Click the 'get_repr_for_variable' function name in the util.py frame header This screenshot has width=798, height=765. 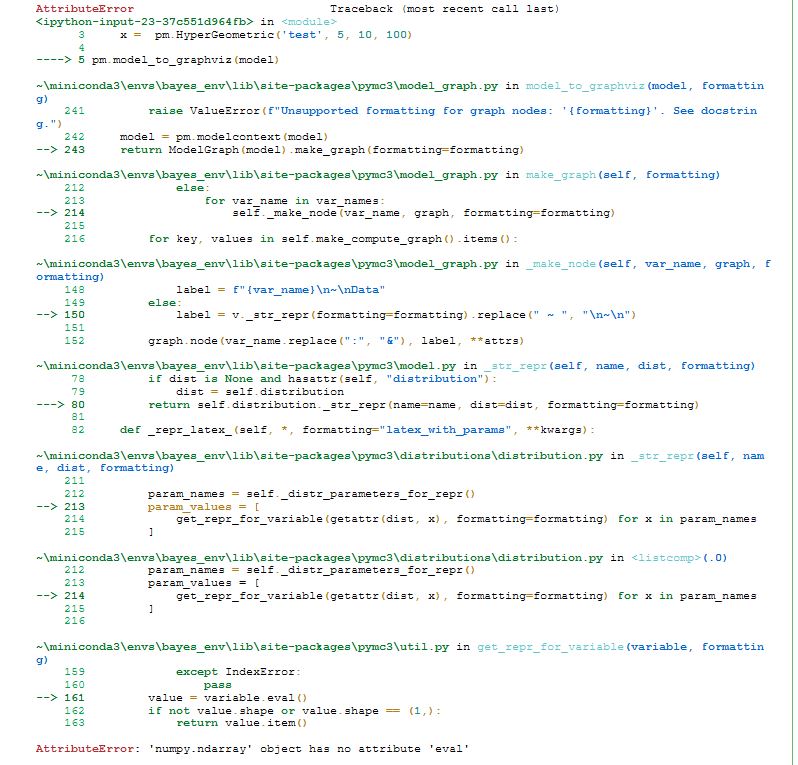[x=550, y=646]
